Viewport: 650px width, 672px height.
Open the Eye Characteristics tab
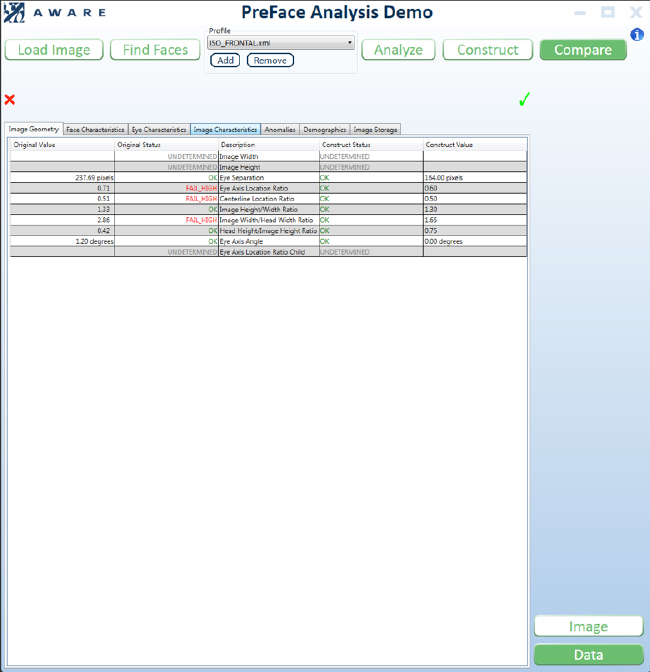point(159,129)
